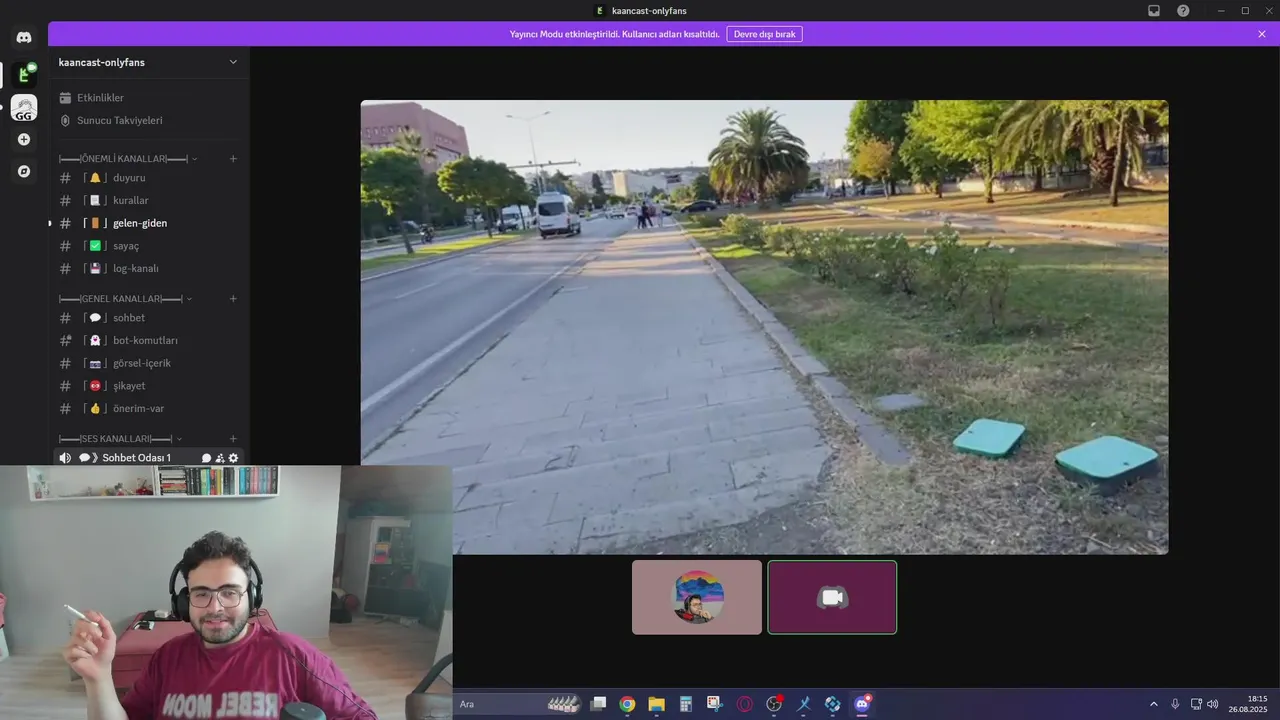1280x720 pixels.
Task: Focus the main street video stream
Action: click(x=764, y=327)
